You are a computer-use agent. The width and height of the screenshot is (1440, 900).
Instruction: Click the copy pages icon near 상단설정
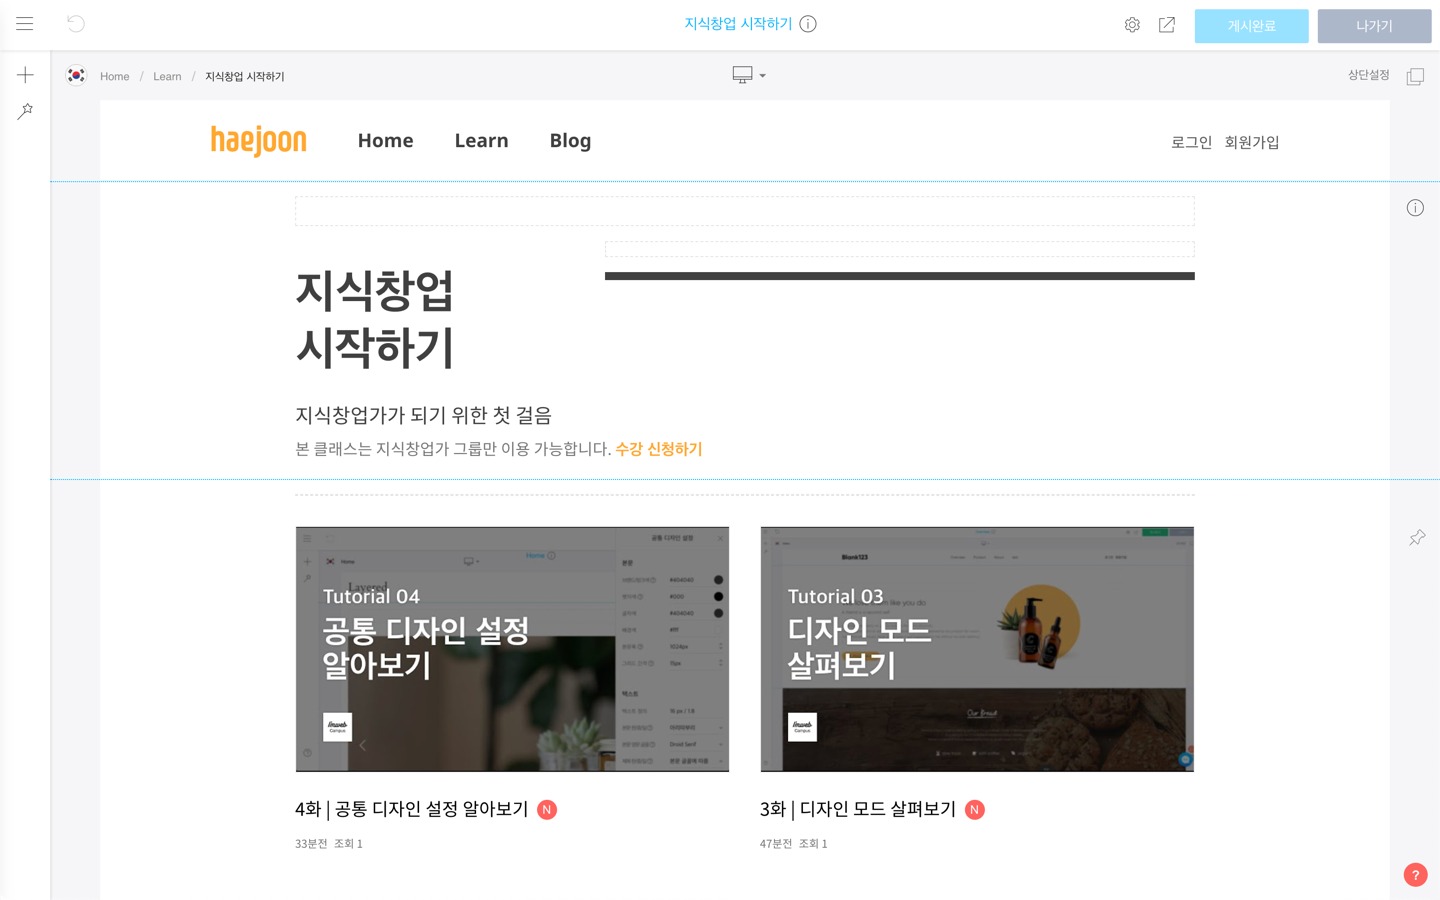point(1415,76)
